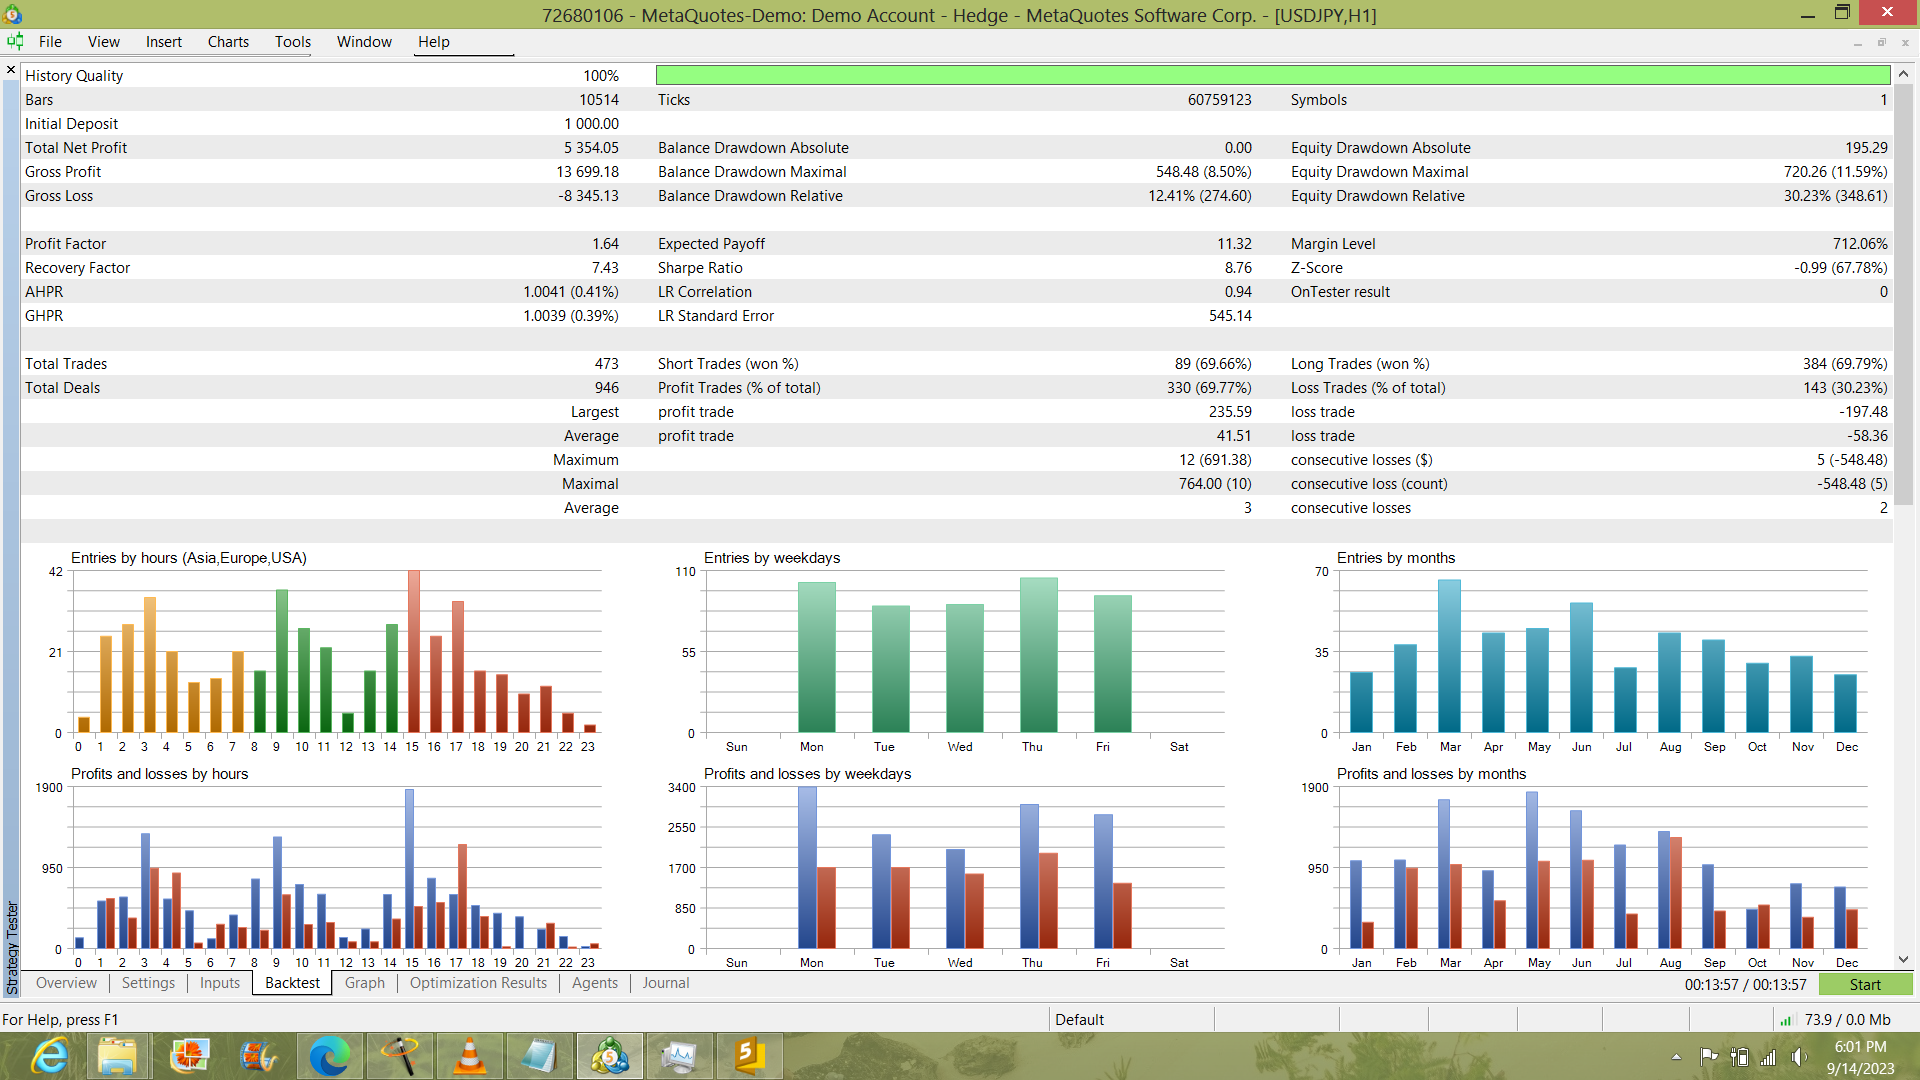The image size is (1920, 1080).
Task: Click the Thu bar in Entries by weekdays
Action: pos(1038,655)
